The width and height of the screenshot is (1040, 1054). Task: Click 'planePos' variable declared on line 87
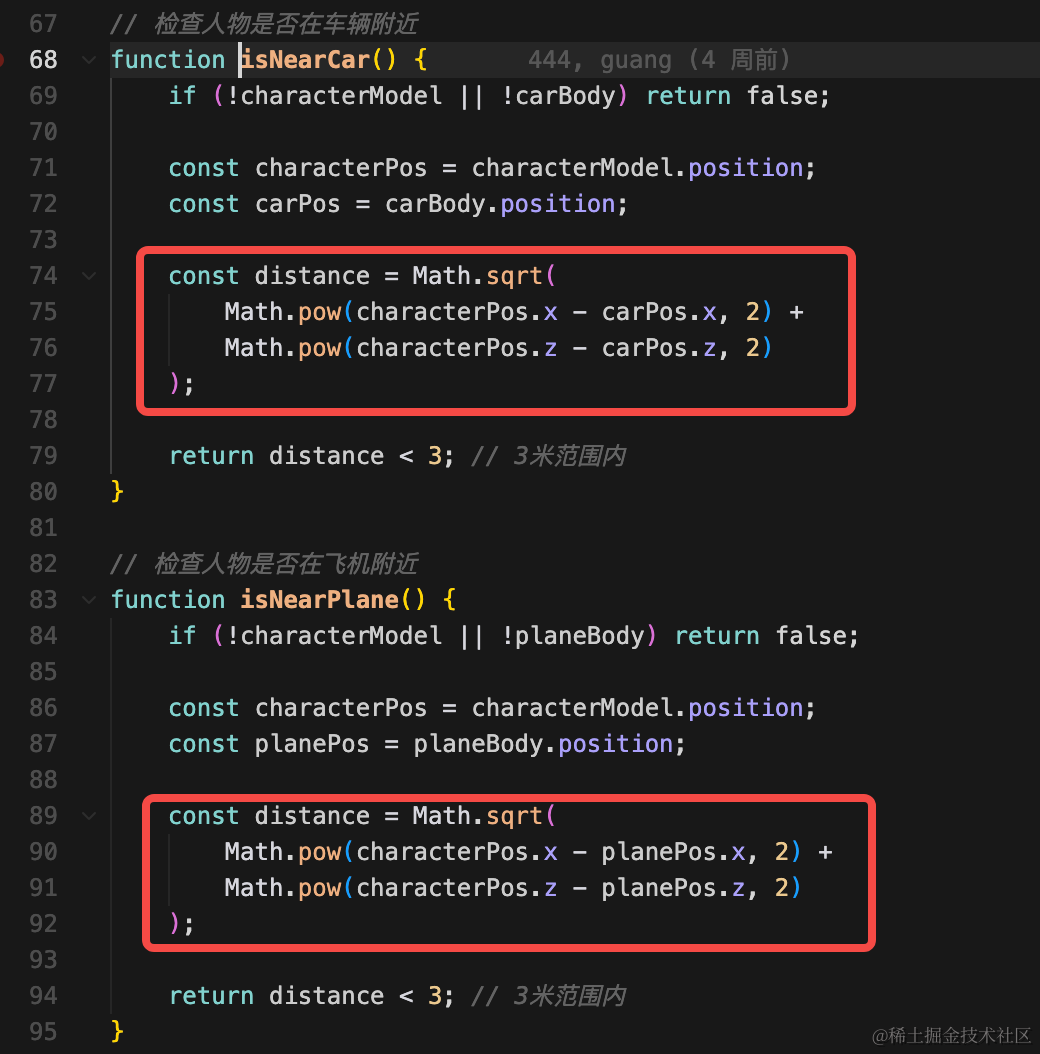[312, 744]
